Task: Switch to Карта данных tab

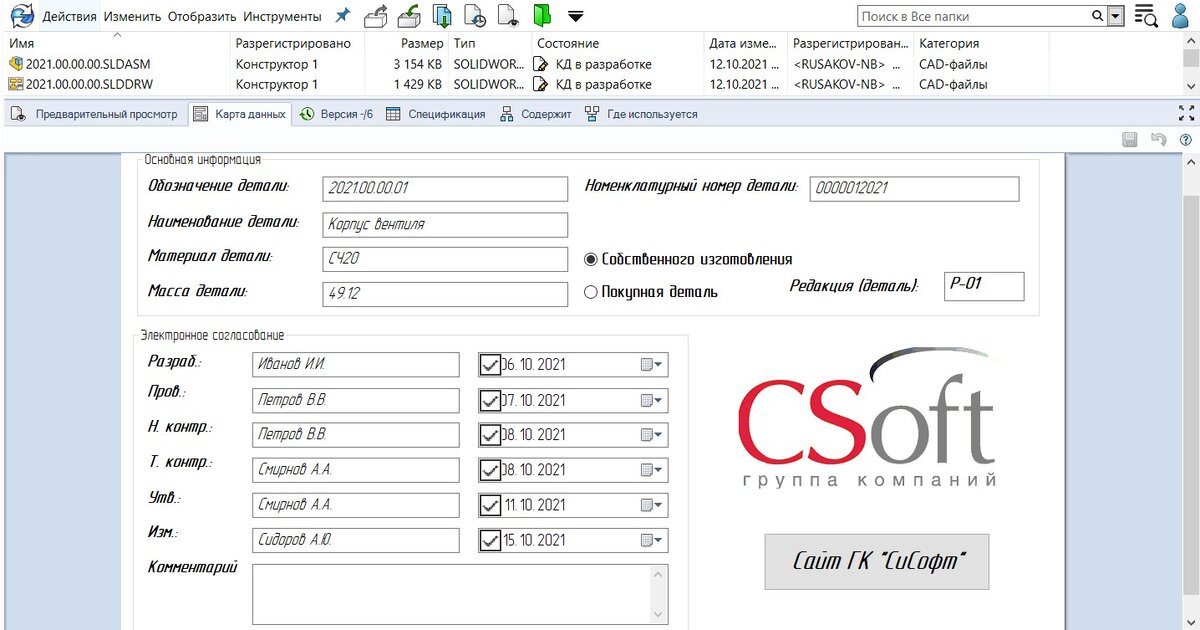Action: [x=239, y=114]
